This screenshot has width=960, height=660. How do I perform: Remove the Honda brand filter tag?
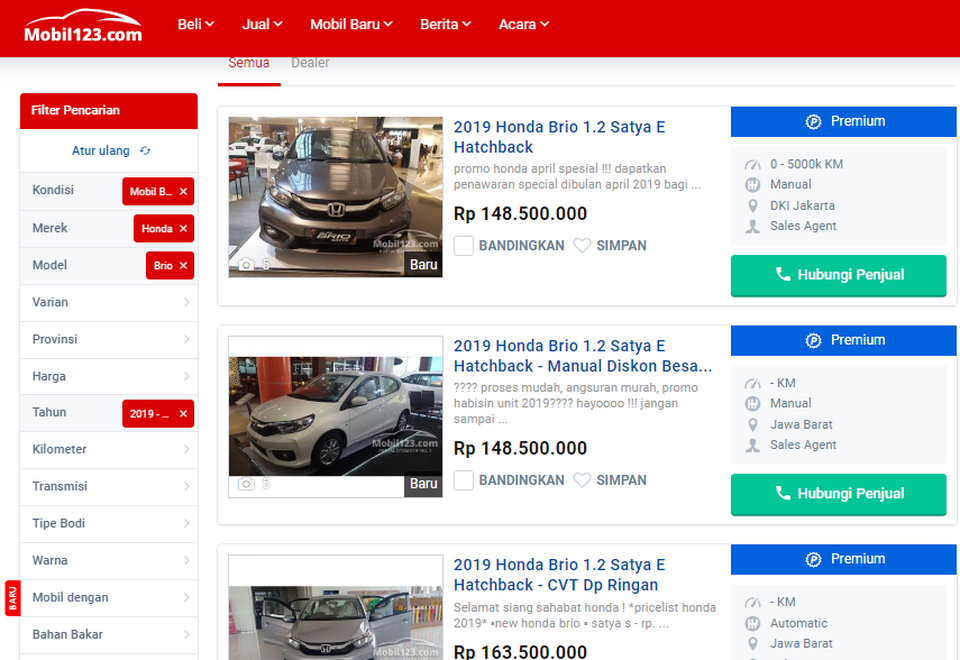[x=183, y=229]
